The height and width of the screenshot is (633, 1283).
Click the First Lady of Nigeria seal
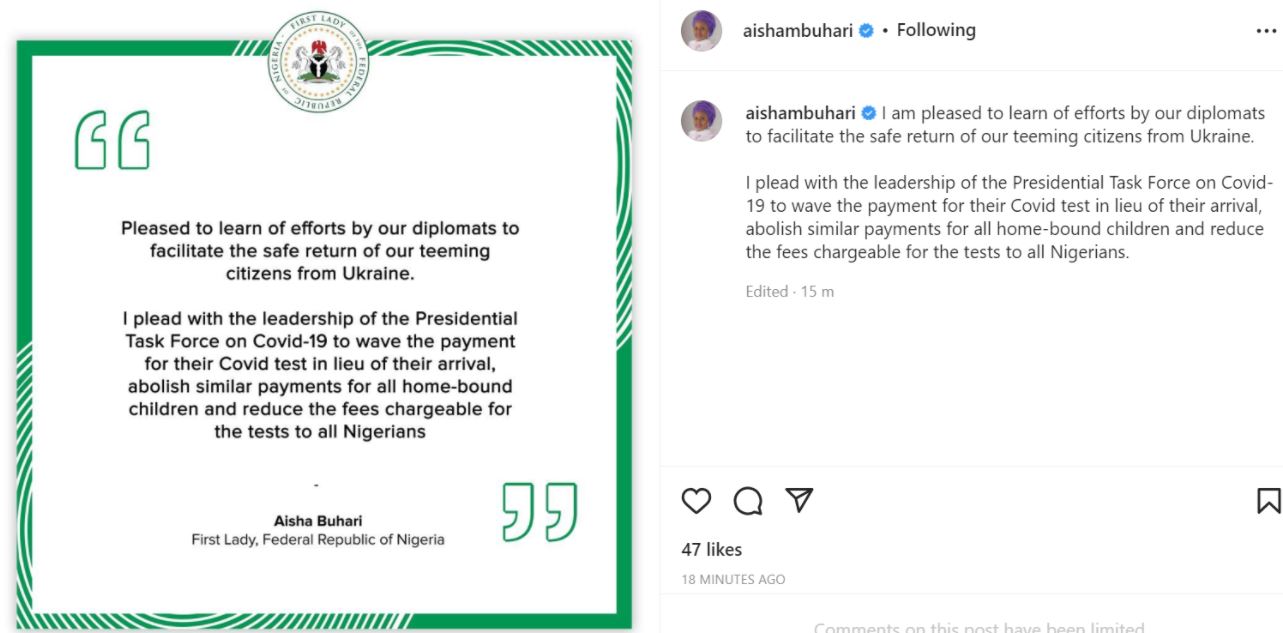click(319, 62)
